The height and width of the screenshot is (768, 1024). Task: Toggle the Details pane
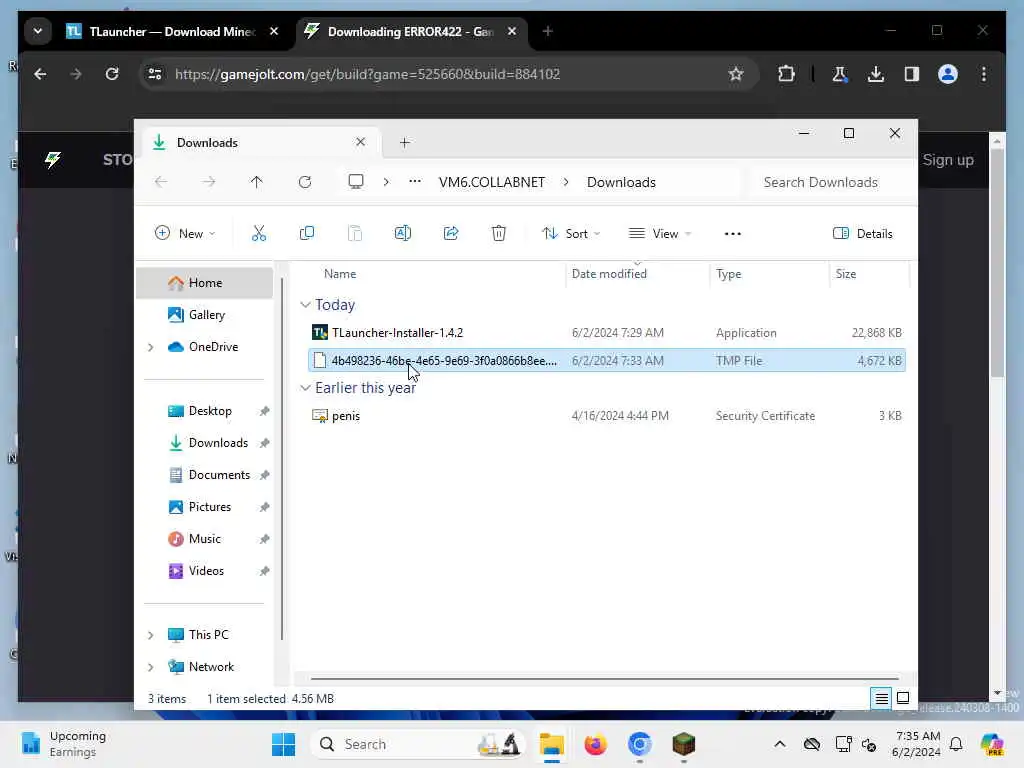(863, 233)
